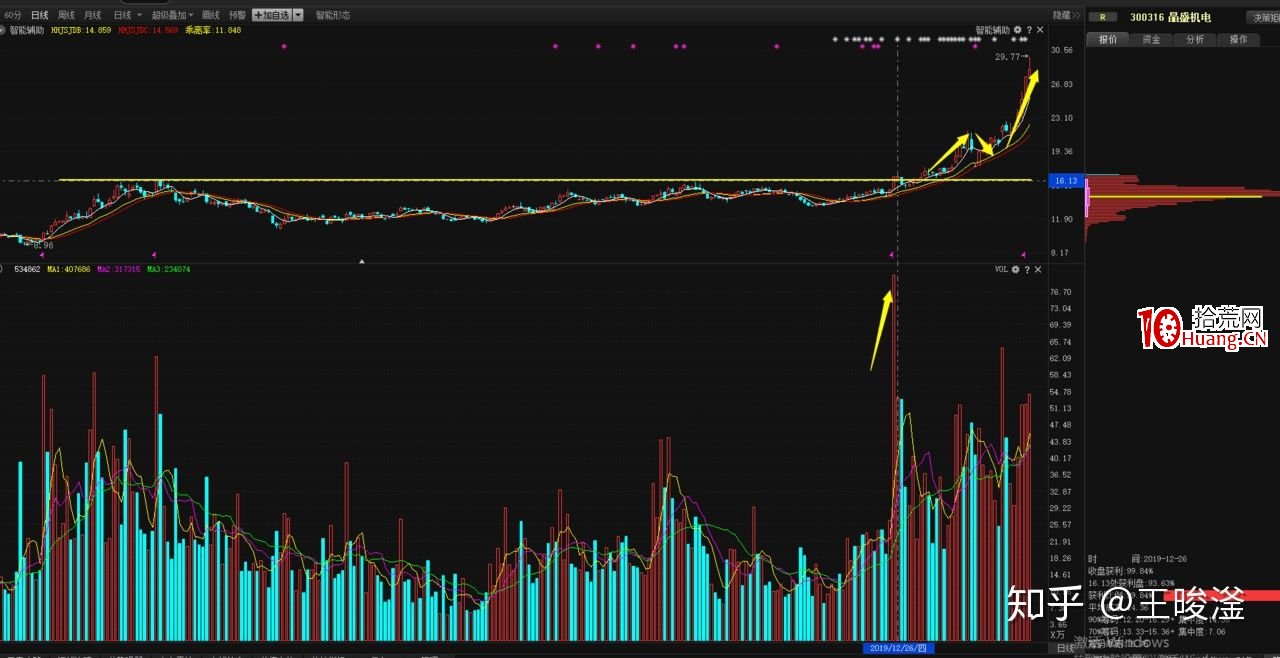Open VOL panel settings gear
The width and height of the screenshot is (1280, 658).
pyautogui.click(x=1016, y=269)
